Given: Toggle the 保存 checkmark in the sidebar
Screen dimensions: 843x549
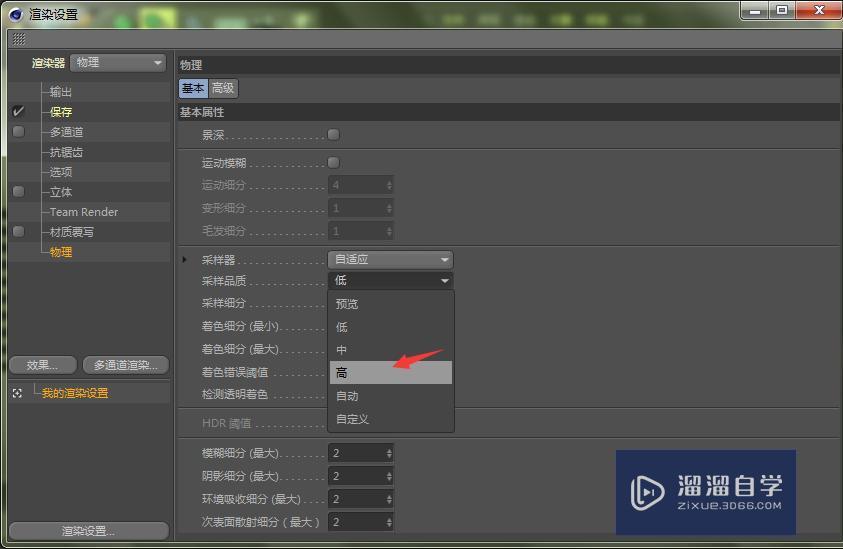Looking at the screenshot, I should coord(18,111).
